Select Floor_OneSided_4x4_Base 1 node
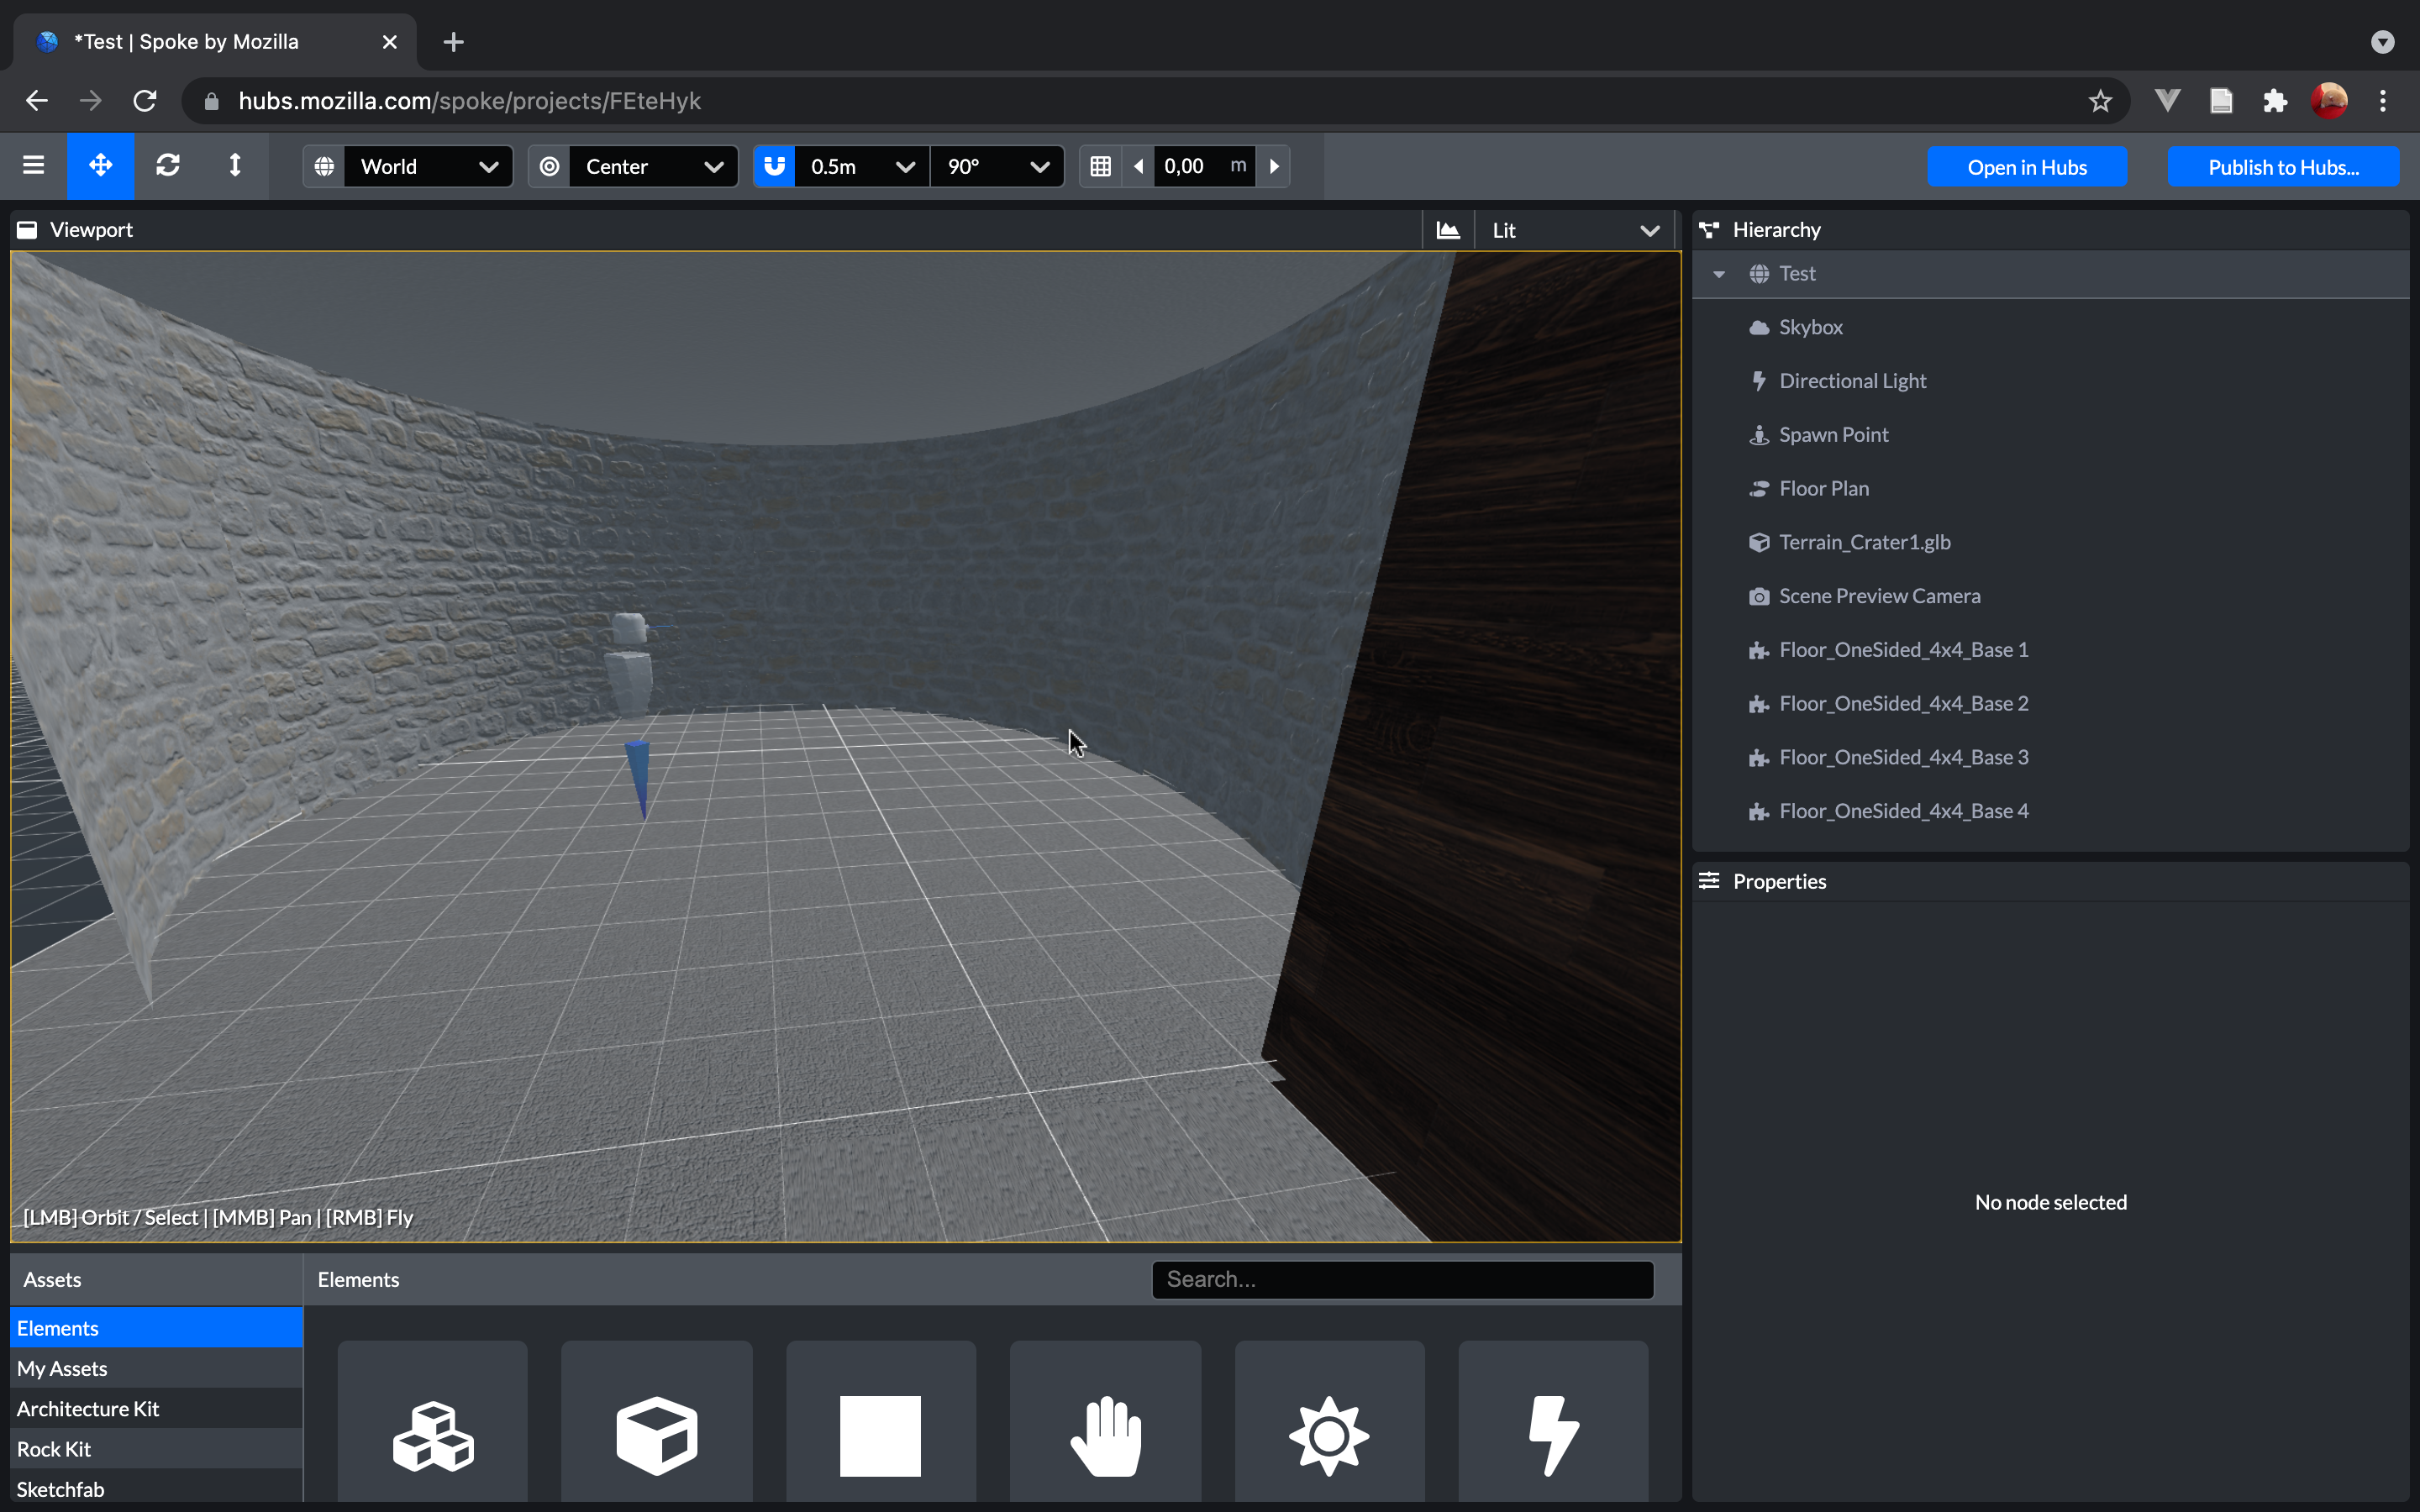This screenshot has width=2420, height=1512. click(2050, 650)
